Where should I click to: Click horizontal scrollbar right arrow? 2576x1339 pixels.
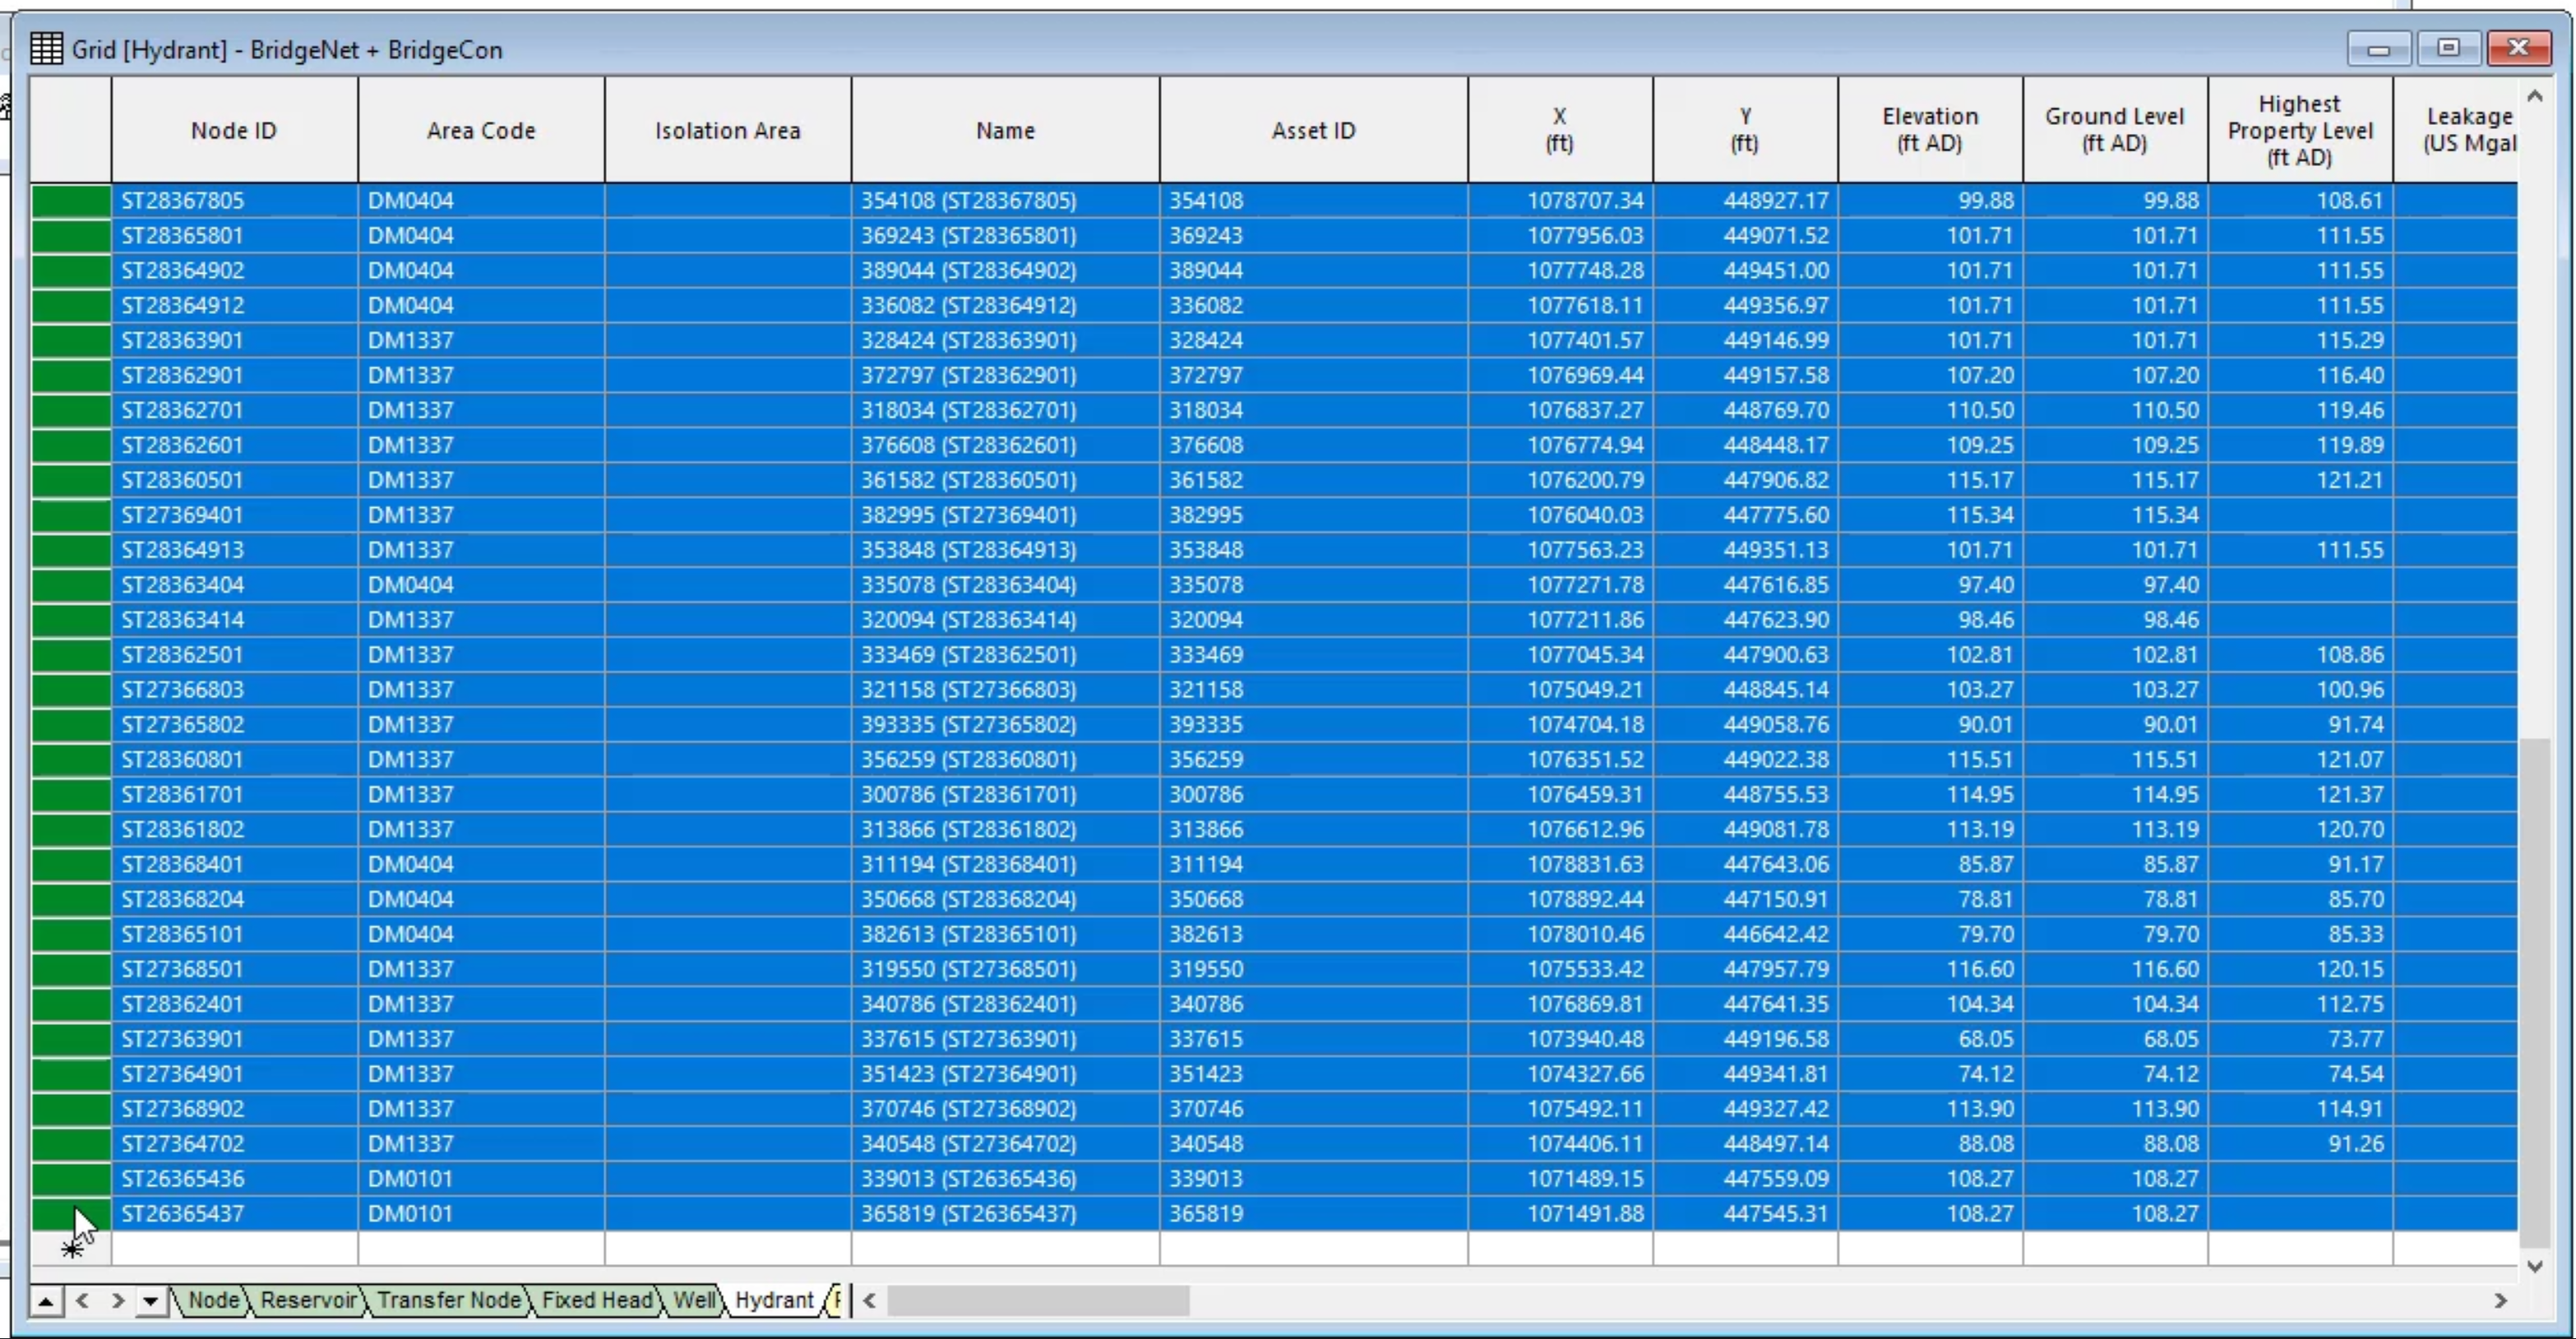2500,1301
